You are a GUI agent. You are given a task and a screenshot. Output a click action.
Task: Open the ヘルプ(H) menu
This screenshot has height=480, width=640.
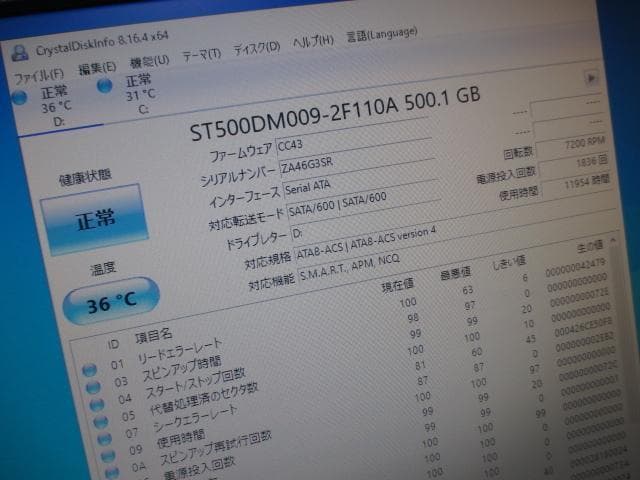(x=313, y=42)
